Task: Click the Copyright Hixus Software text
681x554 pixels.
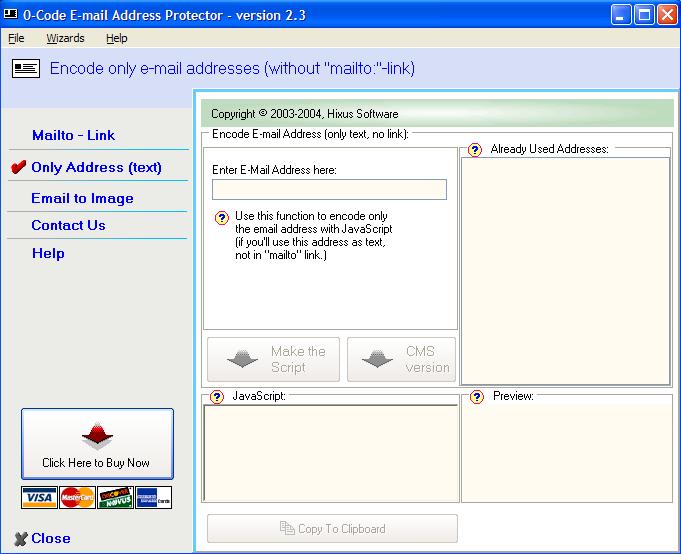Action: tap(304, 114)
